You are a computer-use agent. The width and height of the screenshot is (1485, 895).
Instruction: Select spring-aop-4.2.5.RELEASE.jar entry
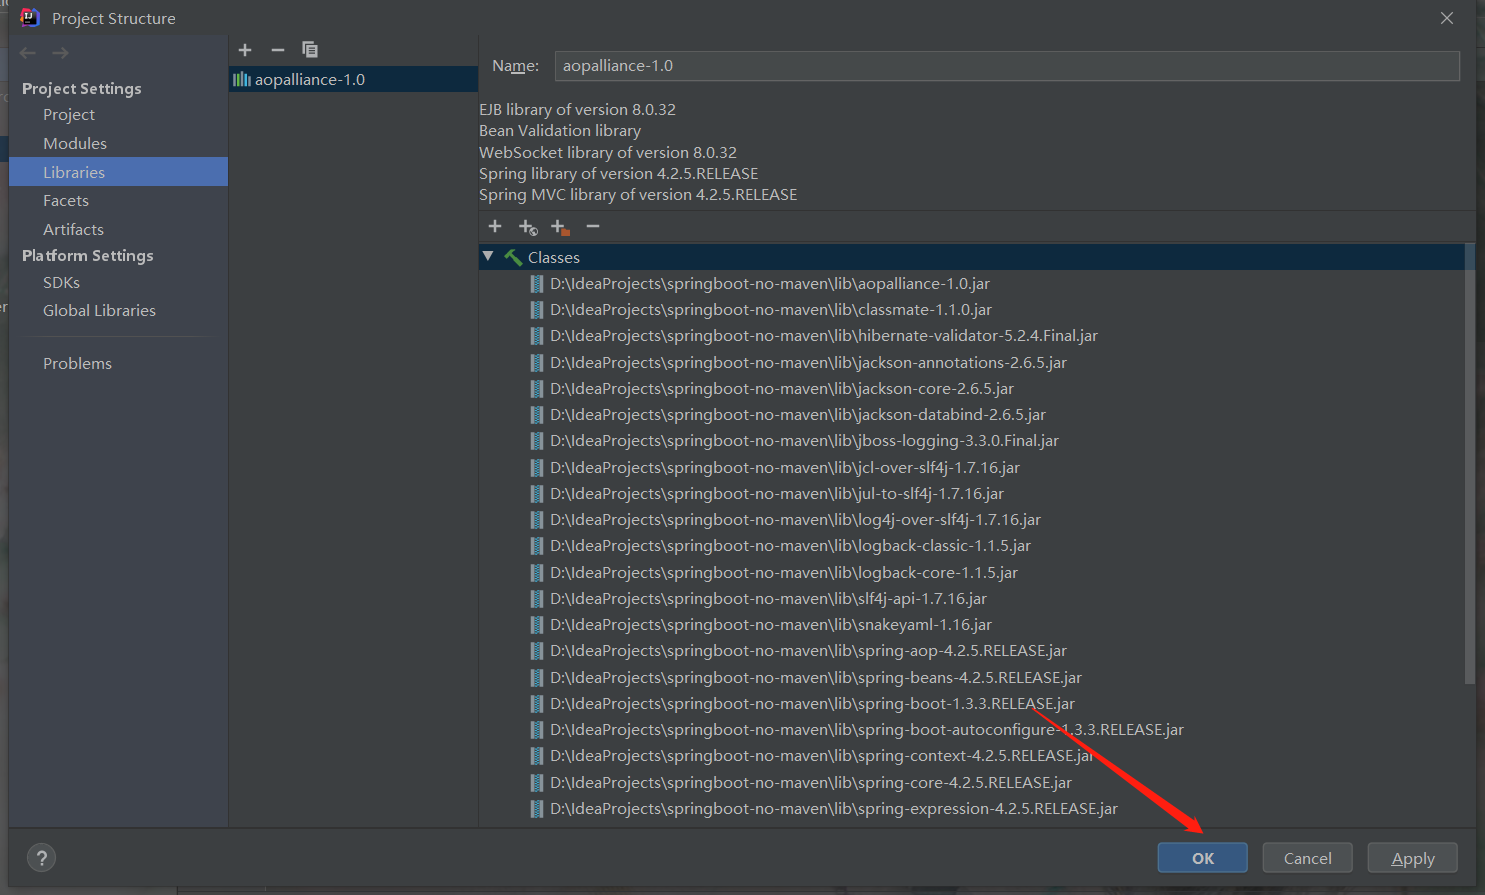[808, 651]
